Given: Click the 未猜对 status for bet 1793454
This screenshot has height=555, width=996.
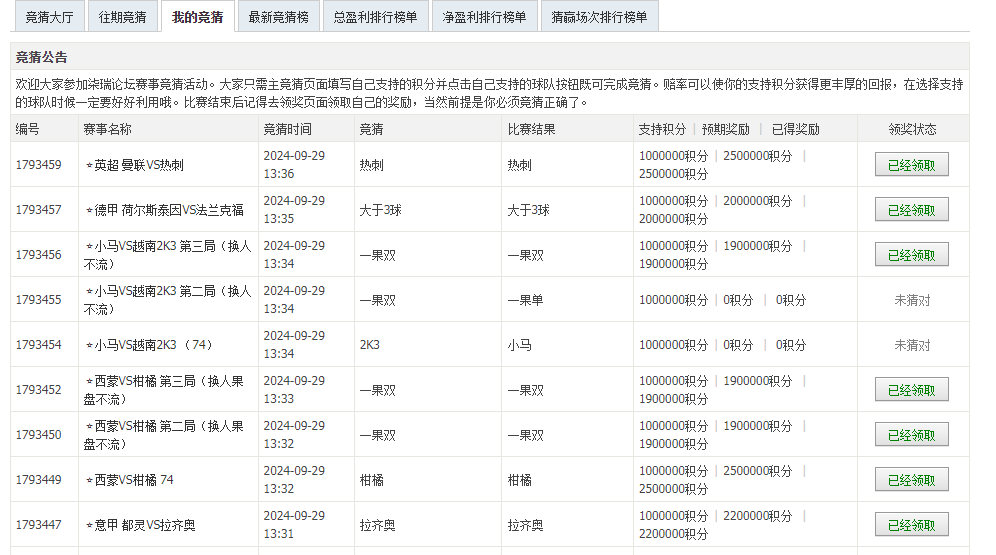Looking at the screenshot, I should [911, 345].
